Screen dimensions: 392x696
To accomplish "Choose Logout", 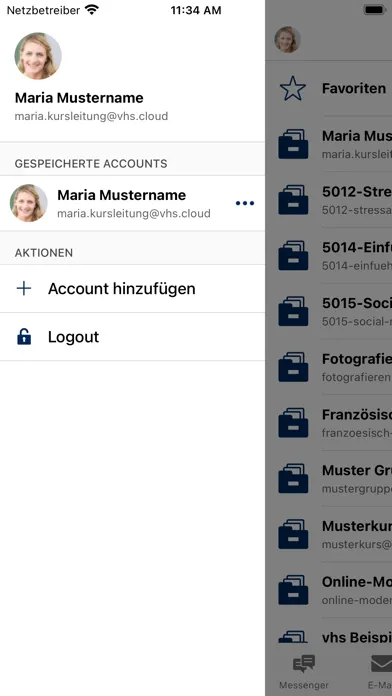I will point(132,337).
